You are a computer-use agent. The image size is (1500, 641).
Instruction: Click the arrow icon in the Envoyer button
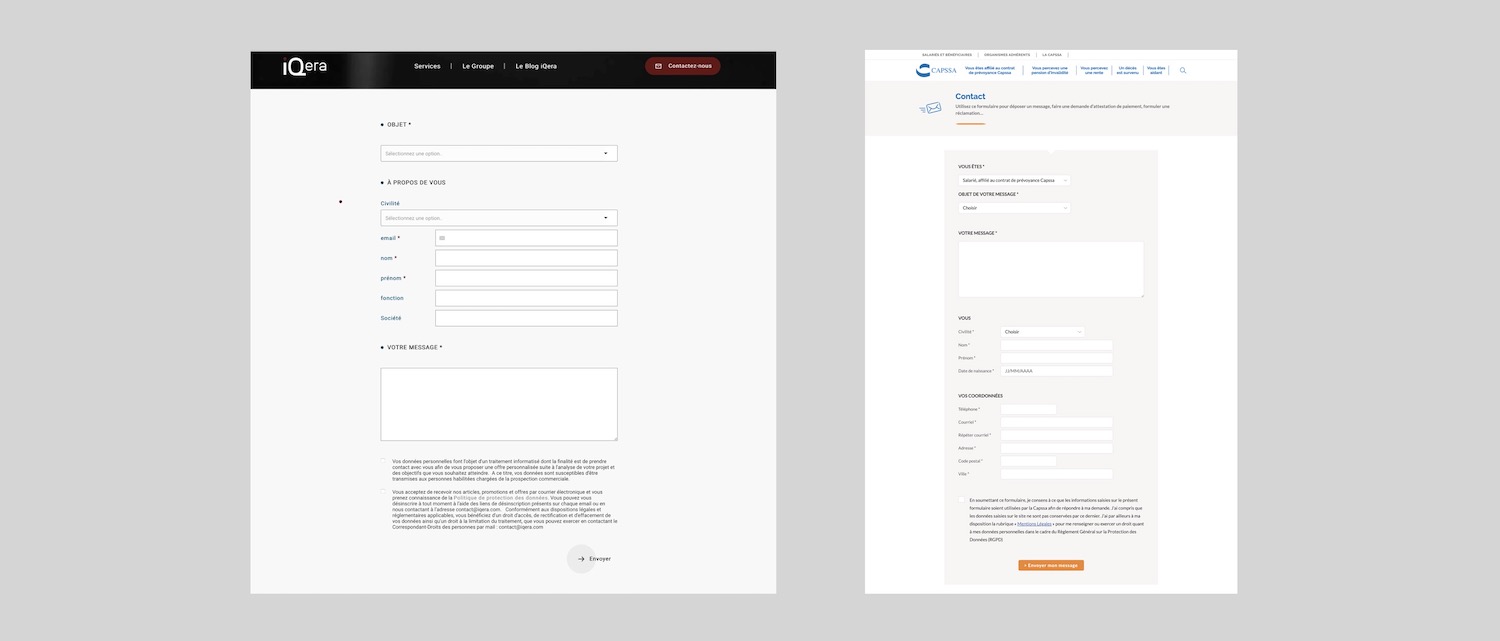pos(580,559)
